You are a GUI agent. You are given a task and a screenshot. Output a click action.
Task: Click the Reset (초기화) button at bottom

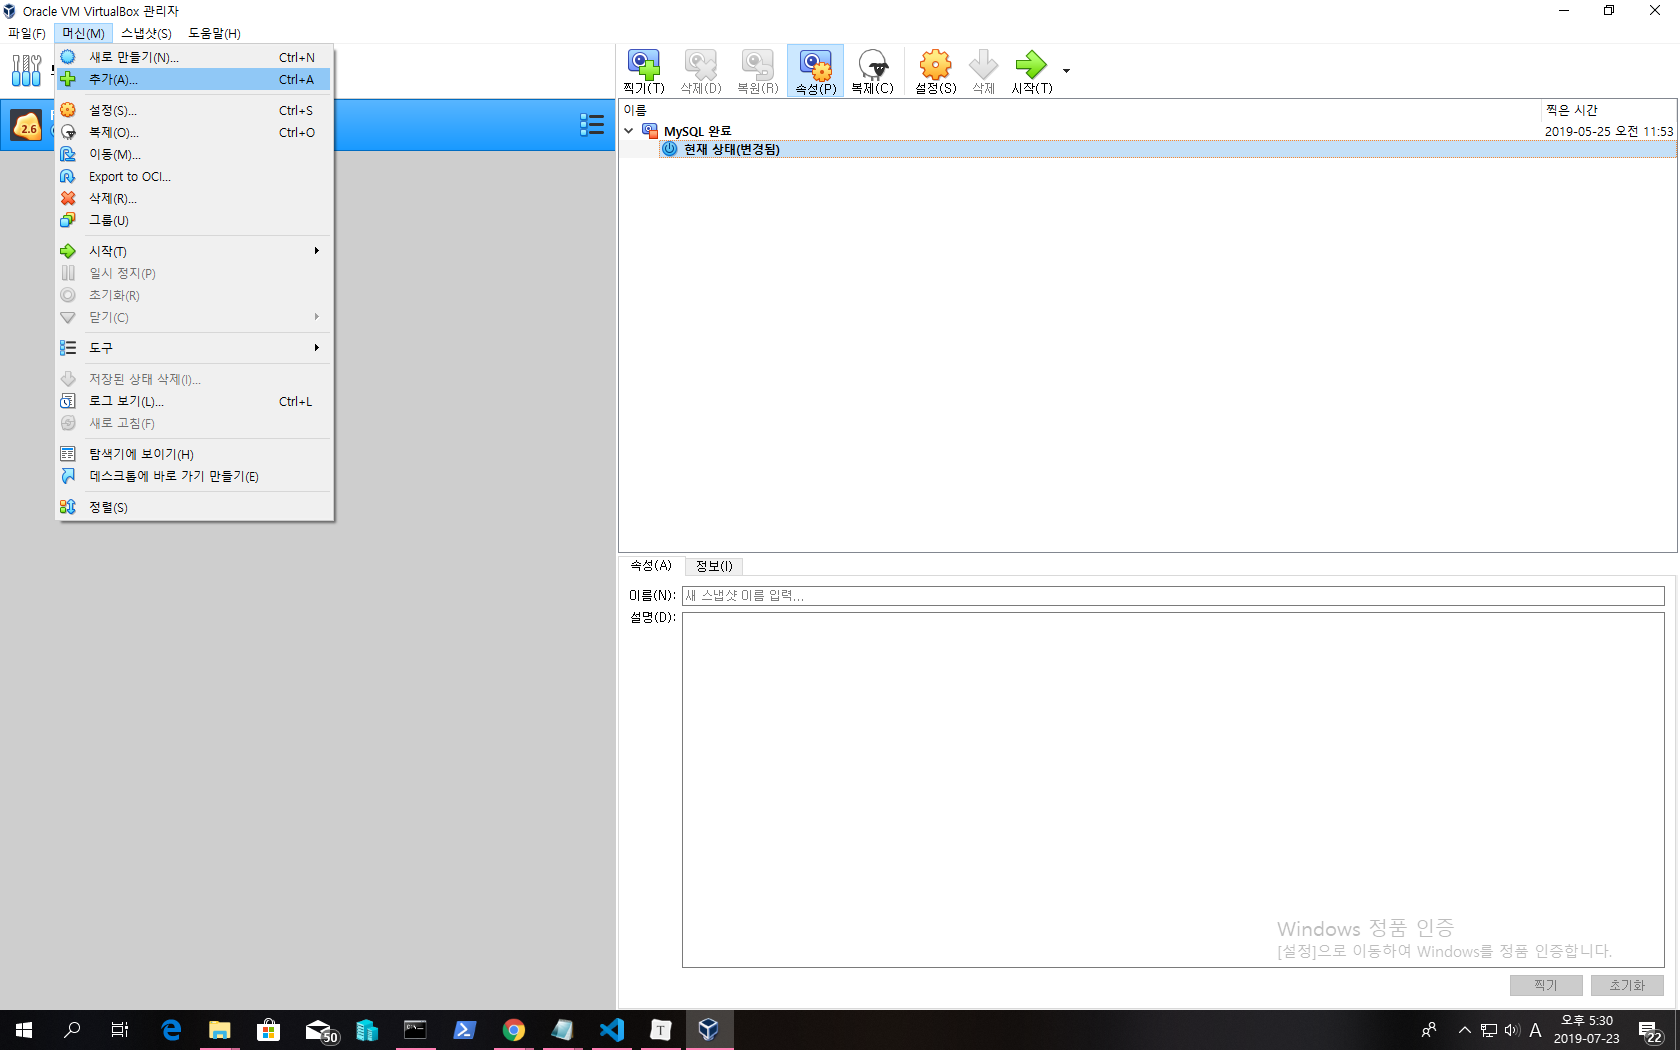[x=1627, y=985]
